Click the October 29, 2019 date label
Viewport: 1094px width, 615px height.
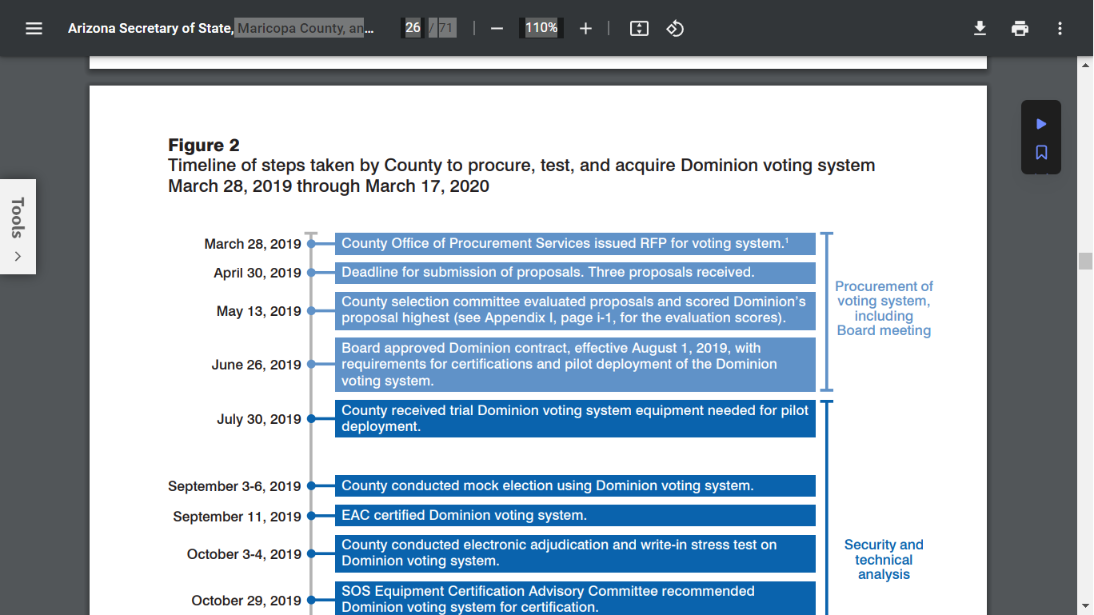(246, 601)
